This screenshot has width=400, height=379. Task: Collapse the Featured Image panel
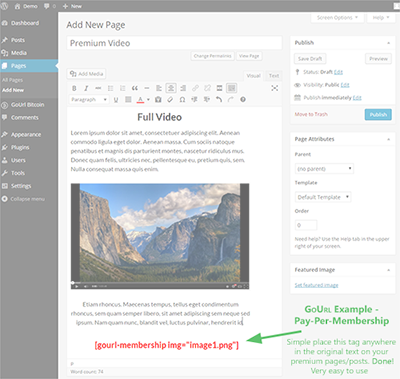388,270
